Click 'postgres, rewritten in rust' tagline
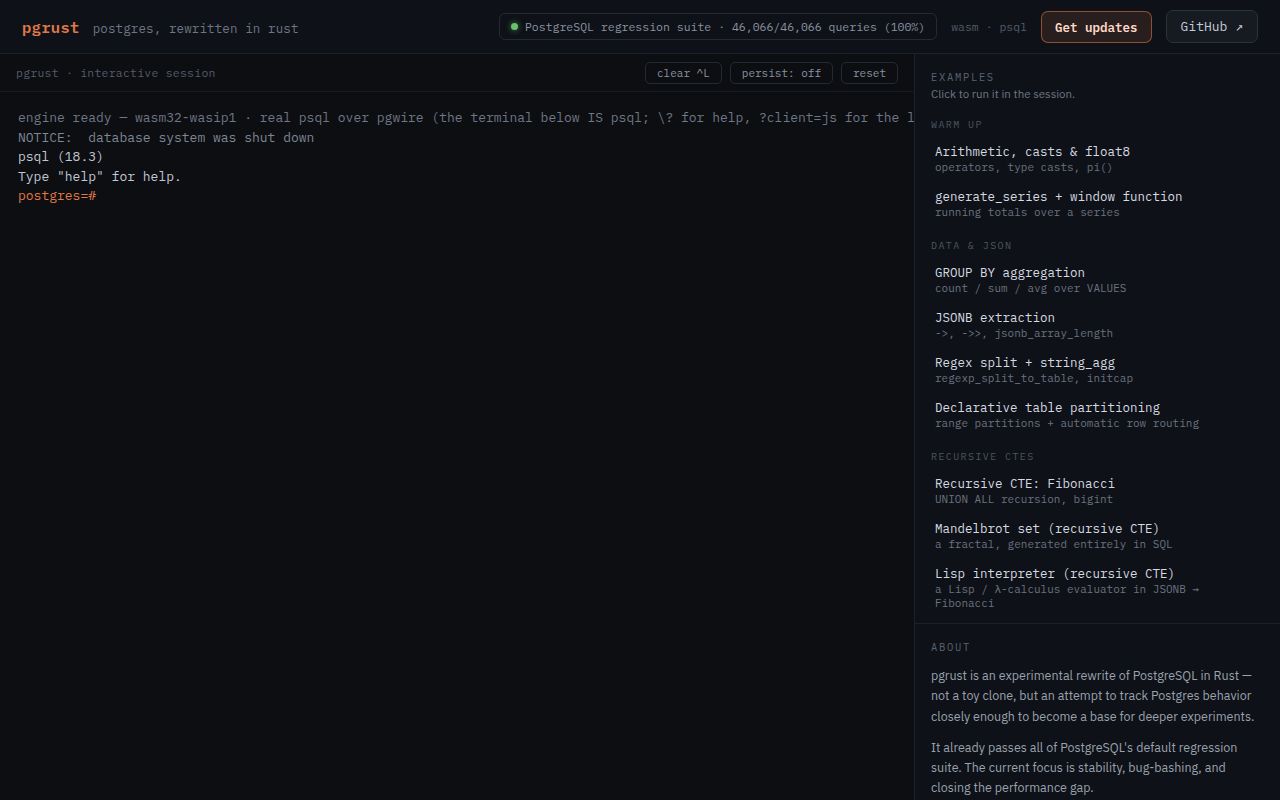This screenshot has width=1280, height=800. tap(195, 29)
